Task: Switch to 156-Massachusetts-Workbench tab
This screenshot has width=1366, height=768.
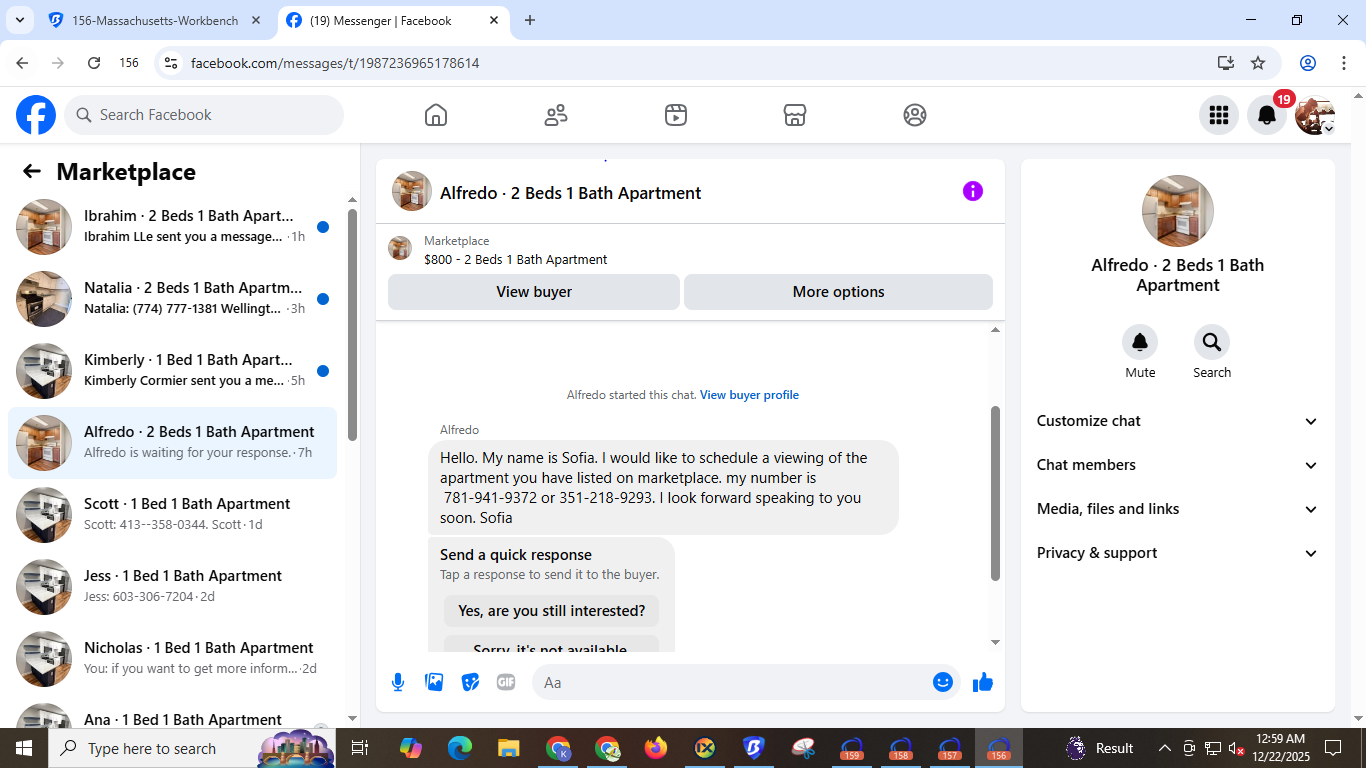Action: [156, 20]
